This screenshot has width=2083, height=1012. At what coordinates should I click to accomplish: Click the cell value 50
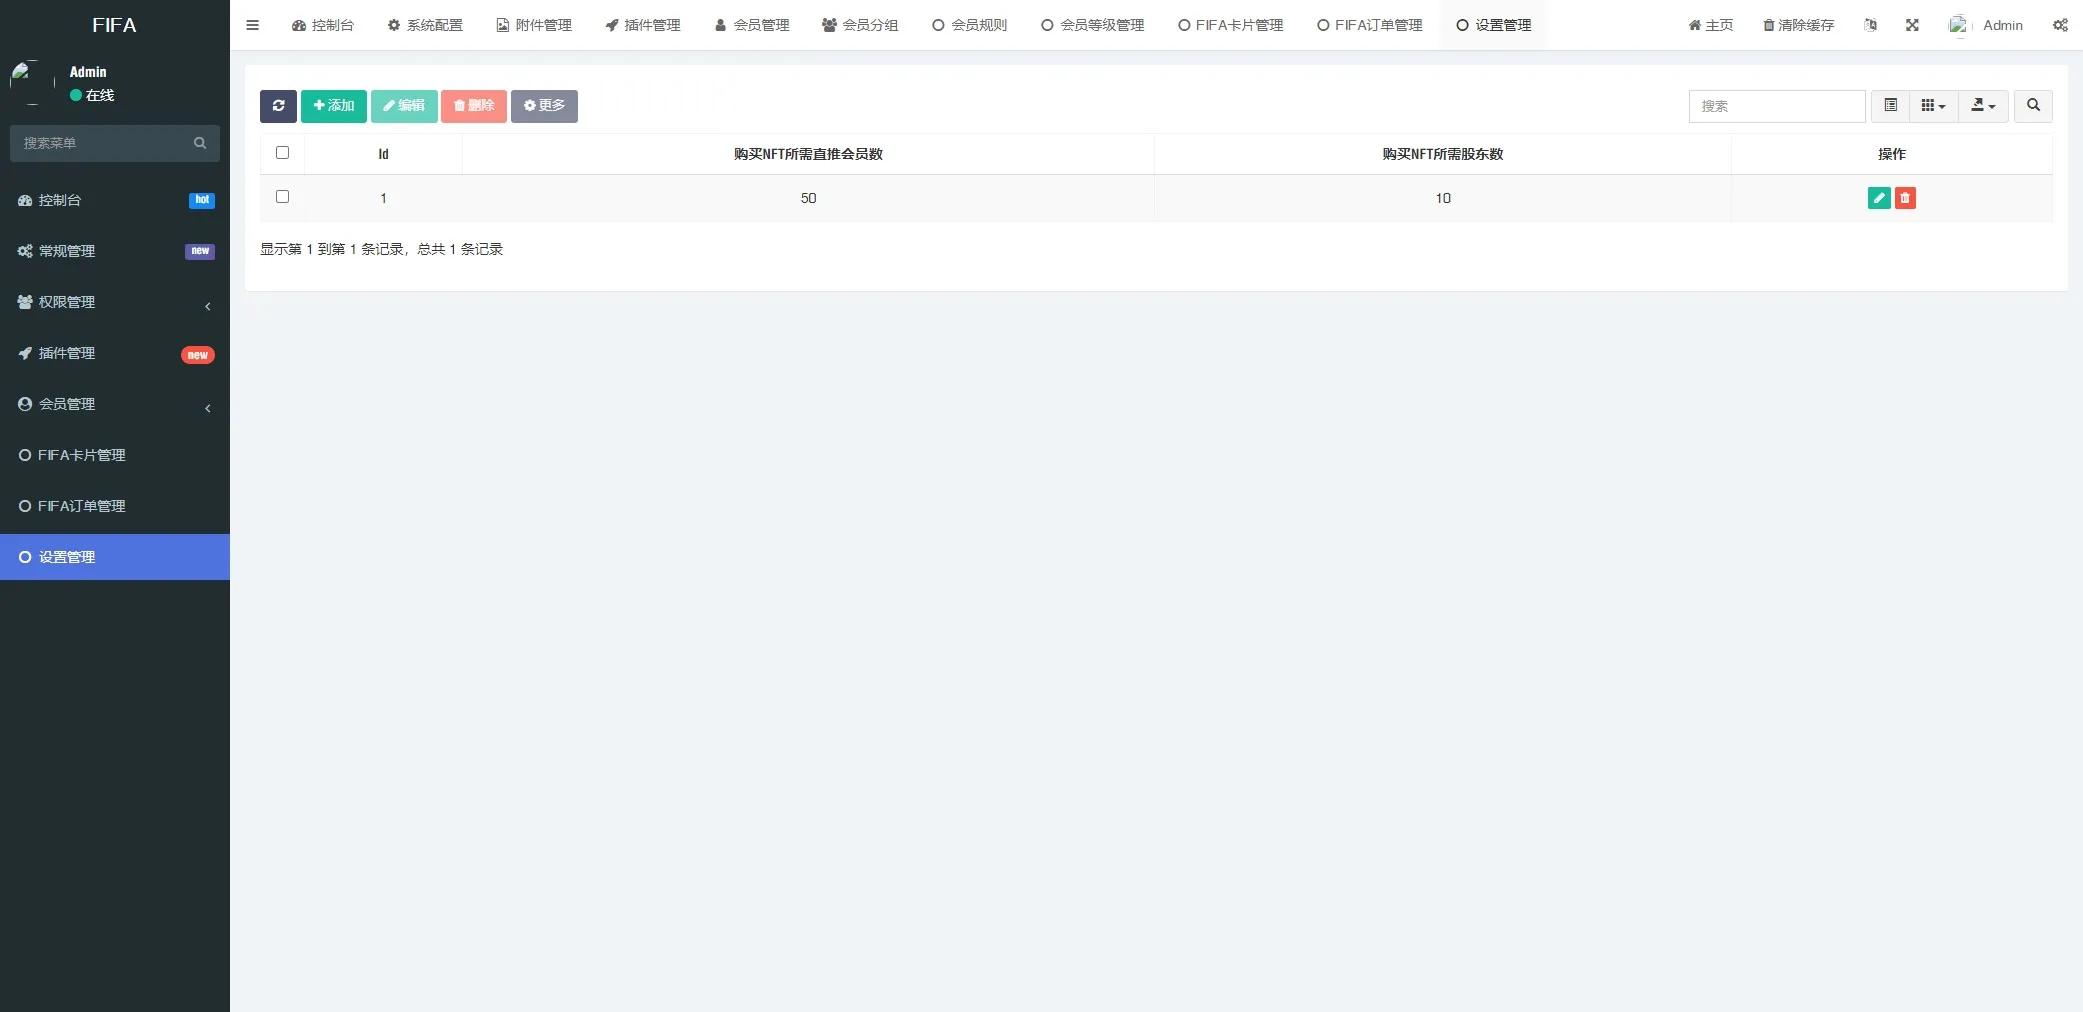pos(808,198)
